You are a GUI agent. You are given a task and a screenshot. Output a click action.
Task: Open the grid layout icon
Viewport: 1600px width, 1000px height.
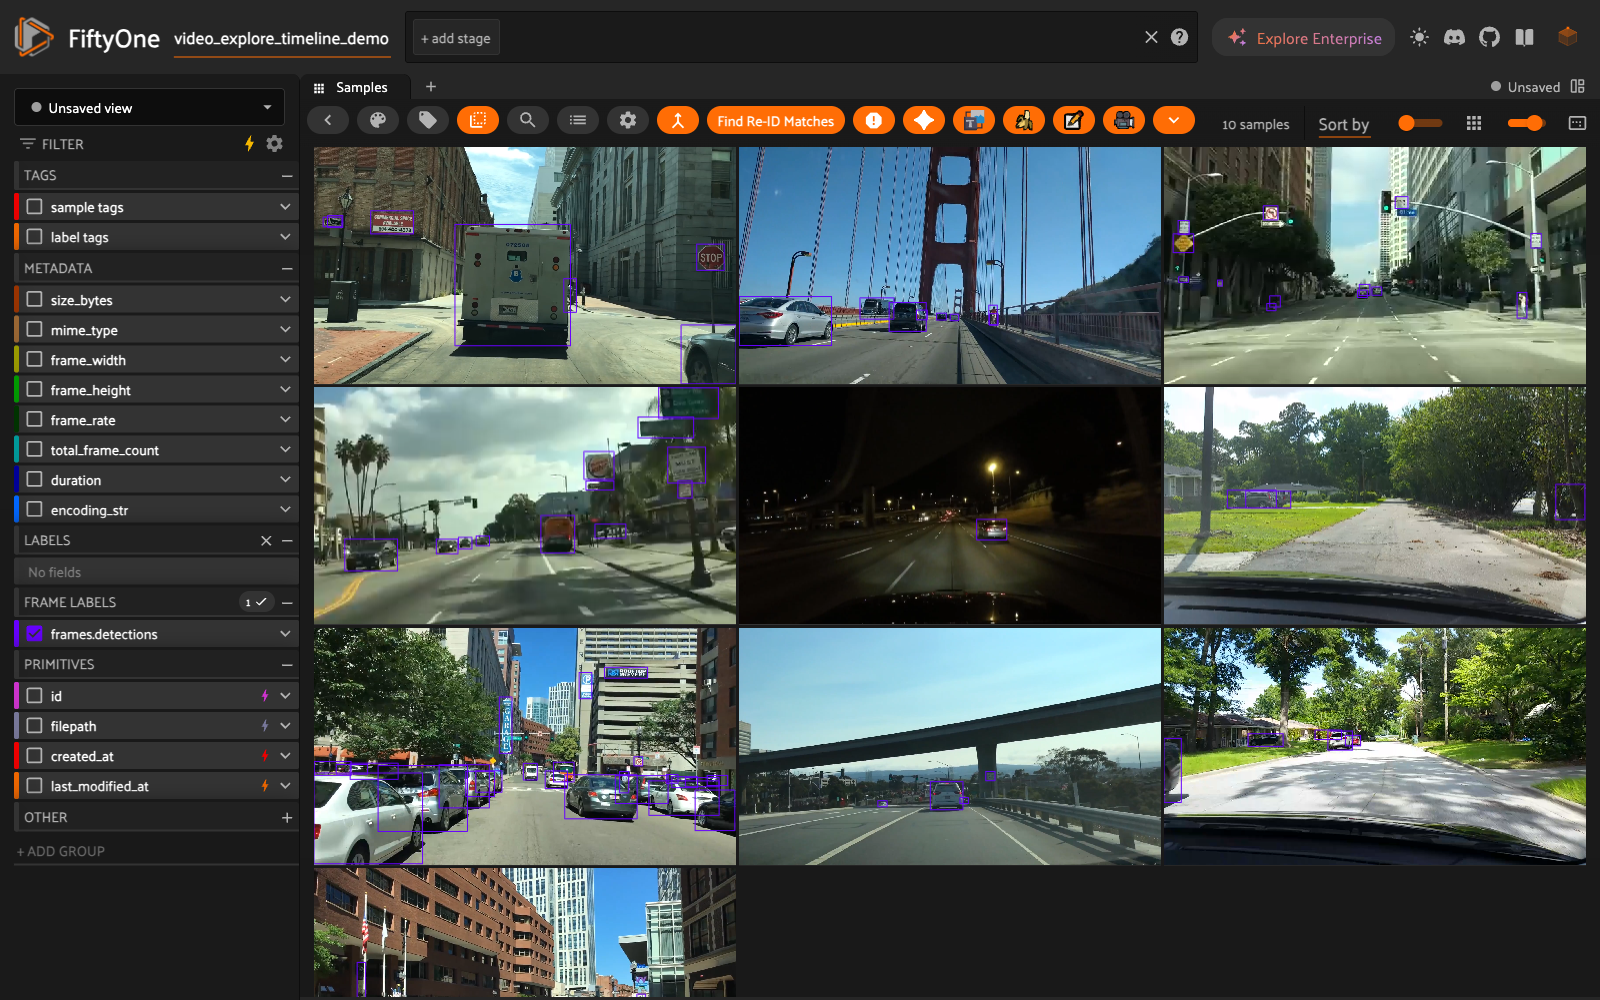(x=1474, y=123)
